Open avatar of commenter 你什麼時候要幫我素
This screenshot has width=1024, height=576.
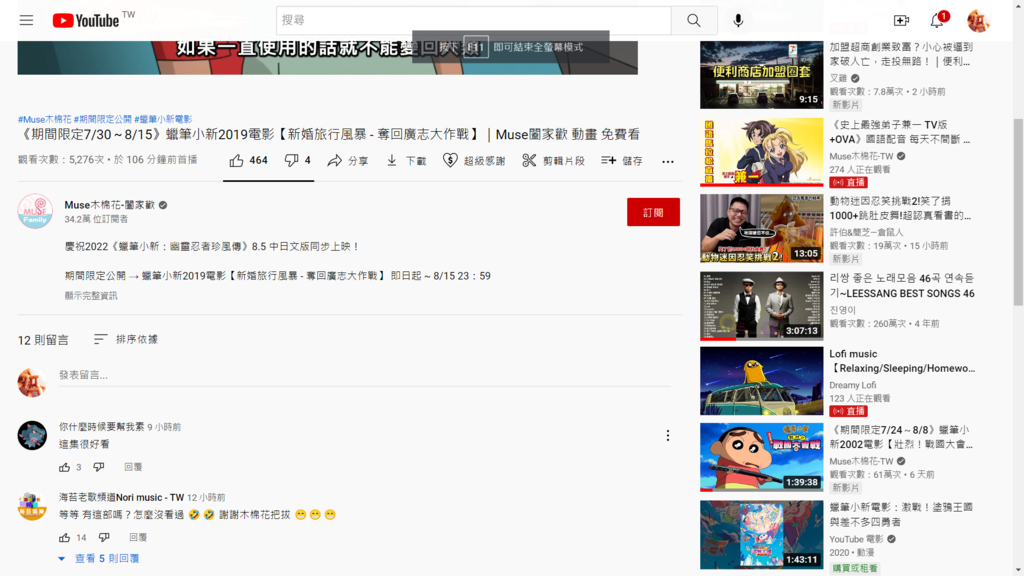tap(32, 436)
